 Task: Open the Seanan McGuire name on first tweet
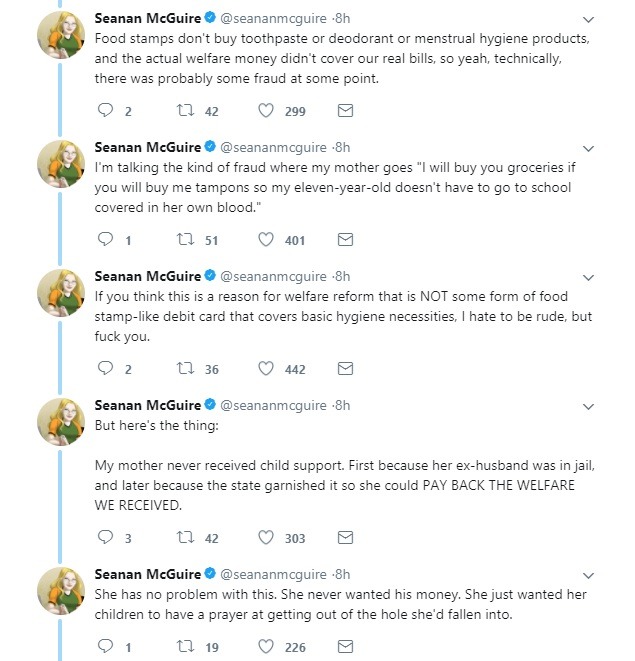click(x=148, y=18)
